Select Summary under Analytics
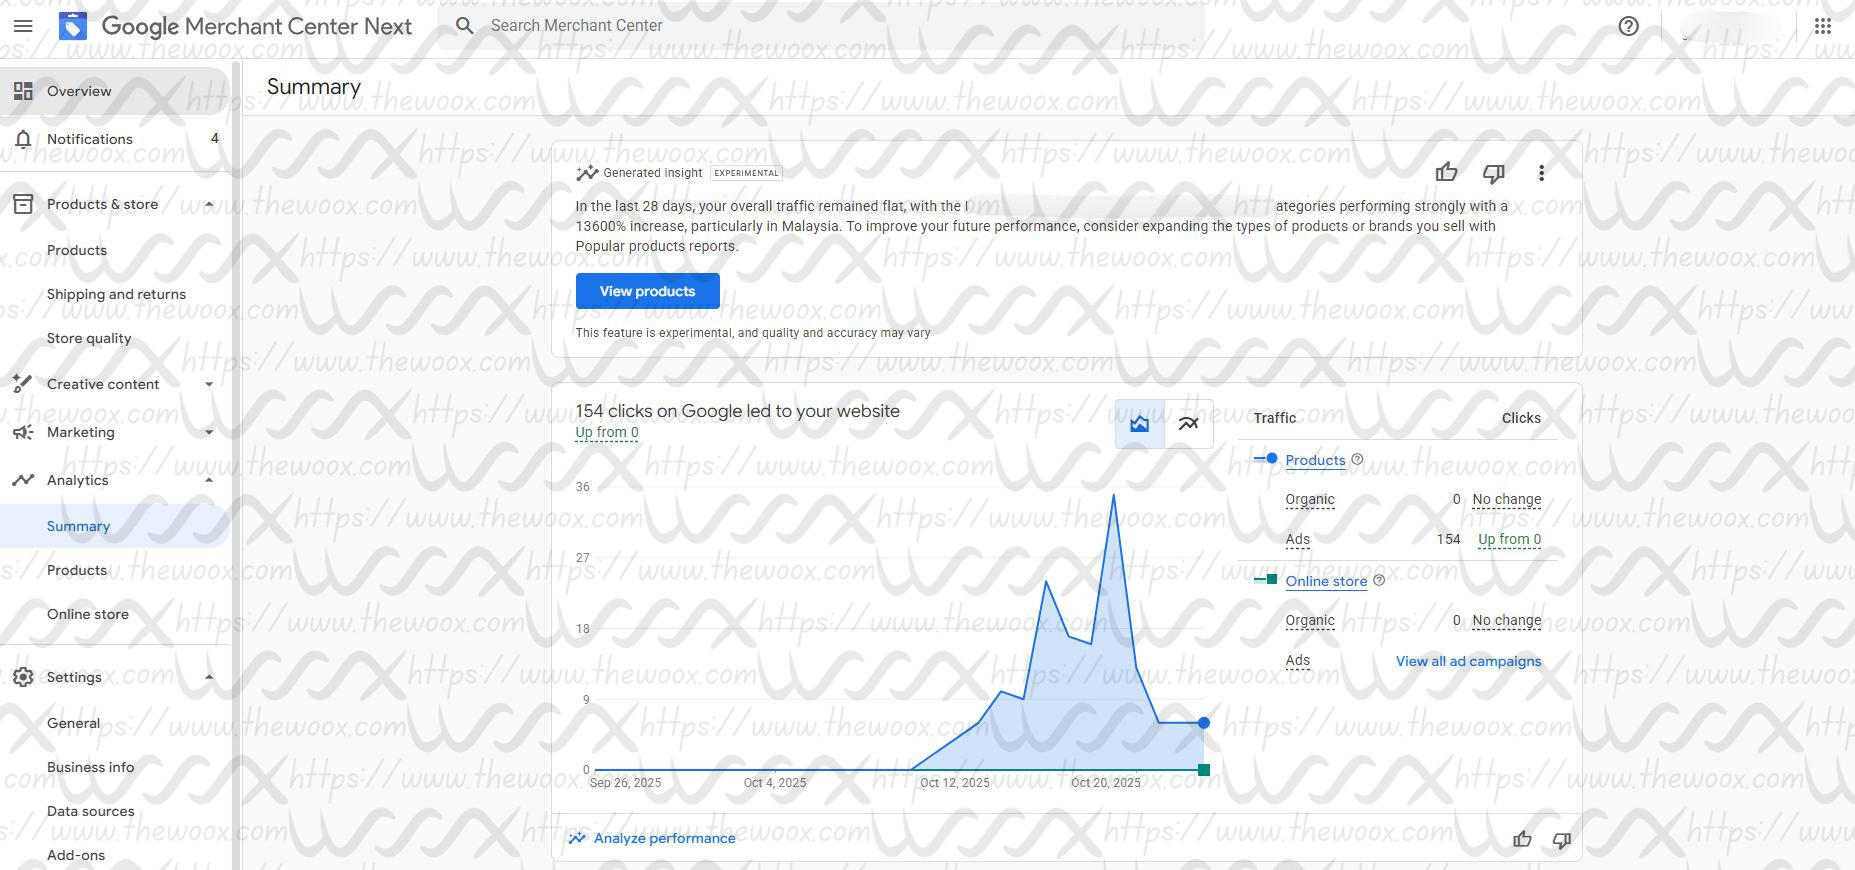The height and width of the screenshot is (870, 1855). pos(114,526)
